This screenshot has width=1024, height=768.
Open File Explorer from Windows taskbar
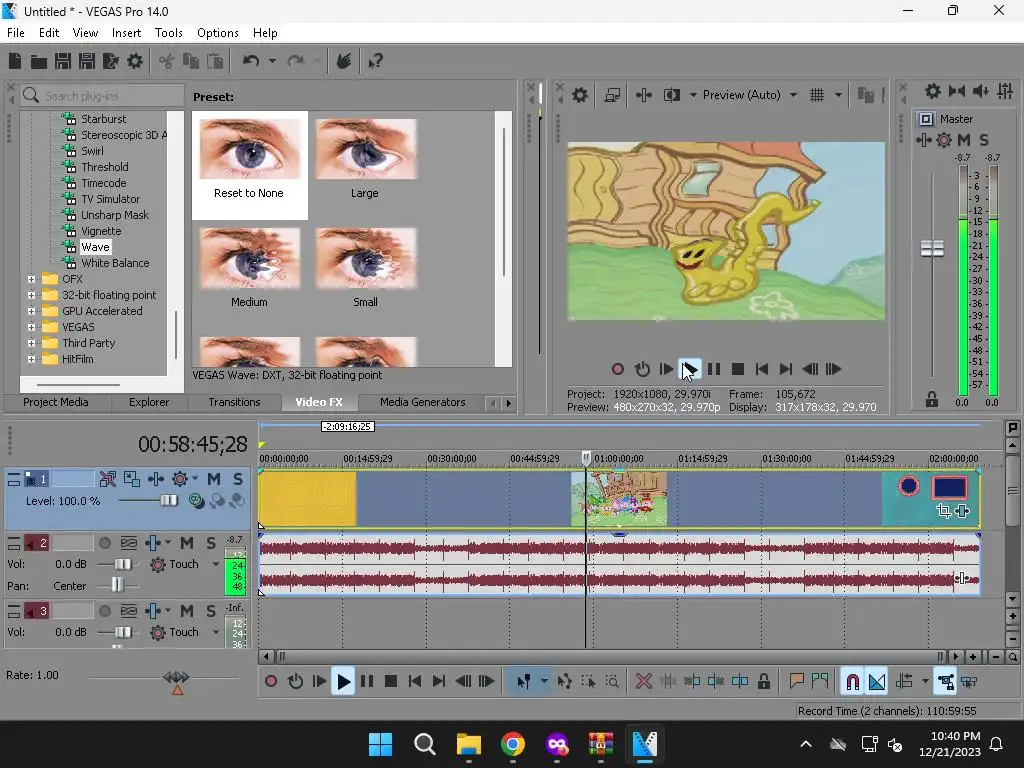468,744
